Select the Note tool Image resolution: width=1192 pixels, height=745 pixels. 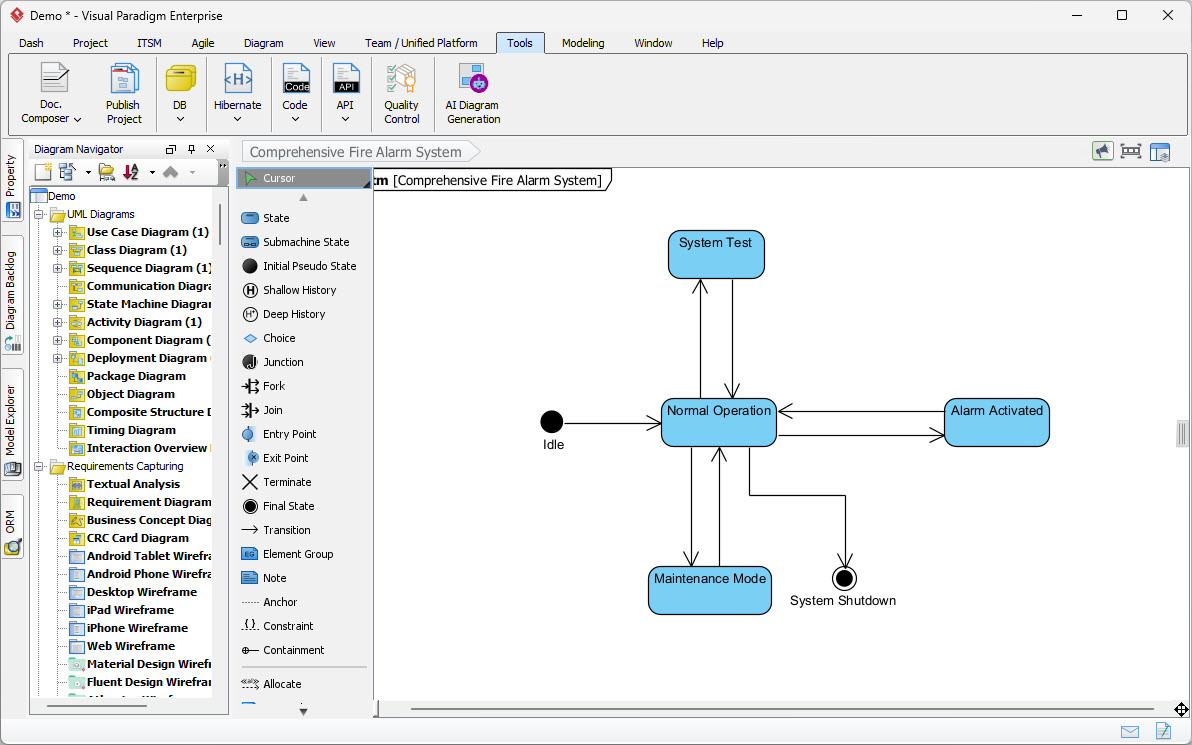tap(264, 579)
